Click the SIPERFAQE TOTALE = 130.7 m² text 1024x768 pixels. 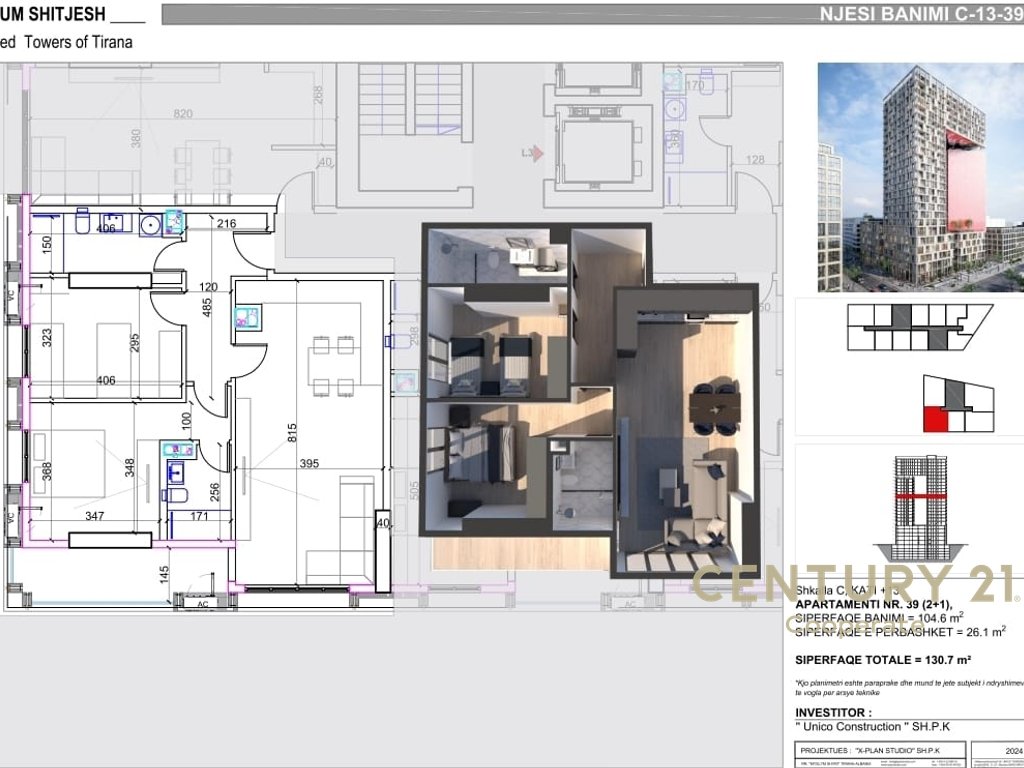pos(883,660)
